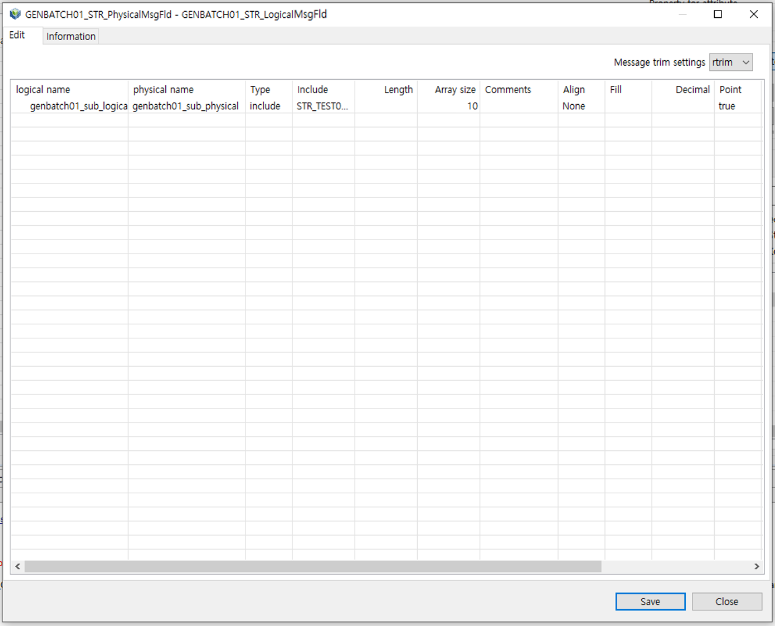Switch to the Information tab
775x626 pixels.
click(x=71, y=36)
